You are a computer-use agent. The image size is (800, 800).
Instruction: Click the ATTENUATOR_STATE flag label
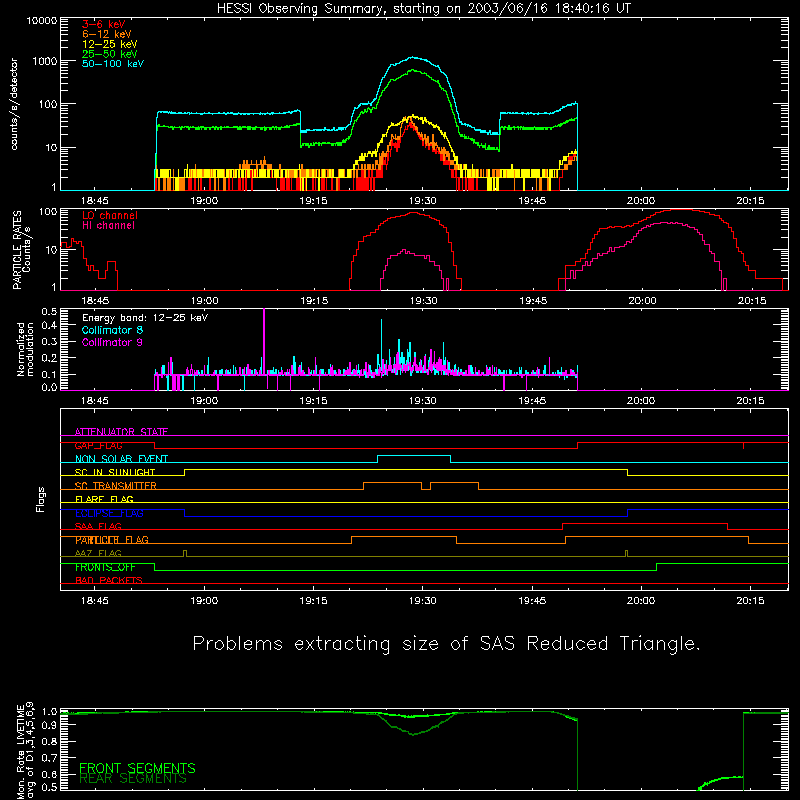[x=121, y=432]
